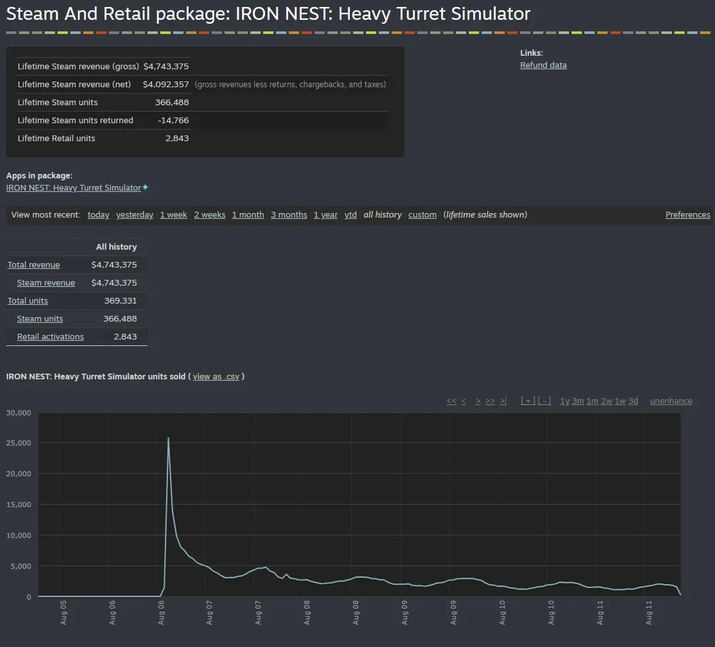Set the chart range to 3d

633,401
